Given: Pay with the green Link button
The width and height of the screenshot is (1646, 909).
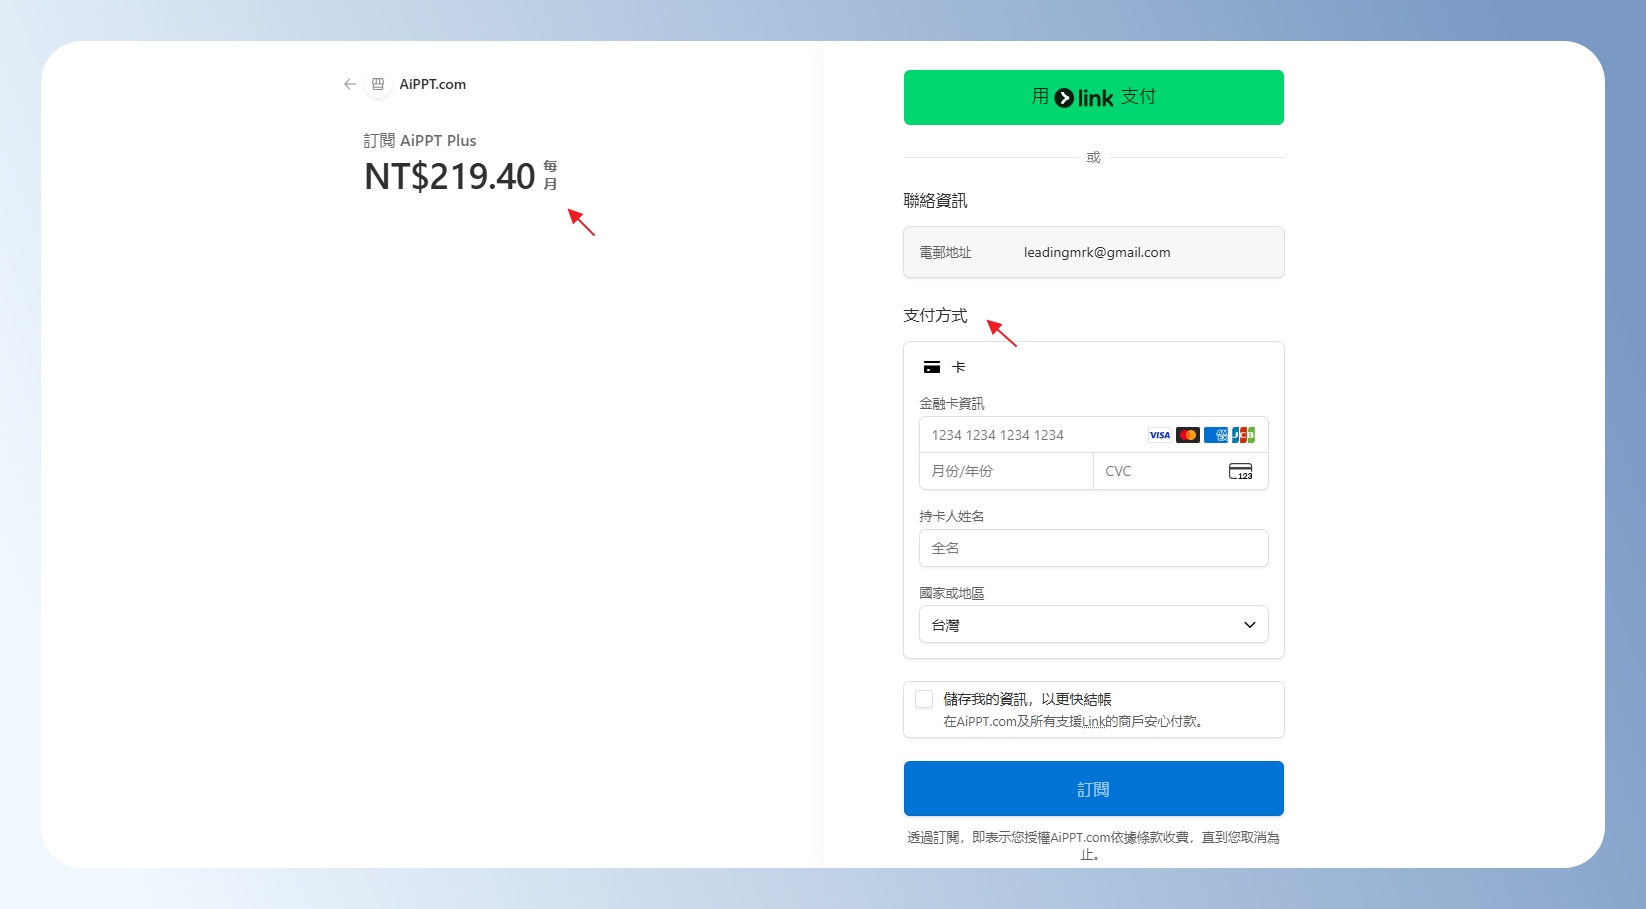Looking at the screenshot, I should coord(1093,98).
